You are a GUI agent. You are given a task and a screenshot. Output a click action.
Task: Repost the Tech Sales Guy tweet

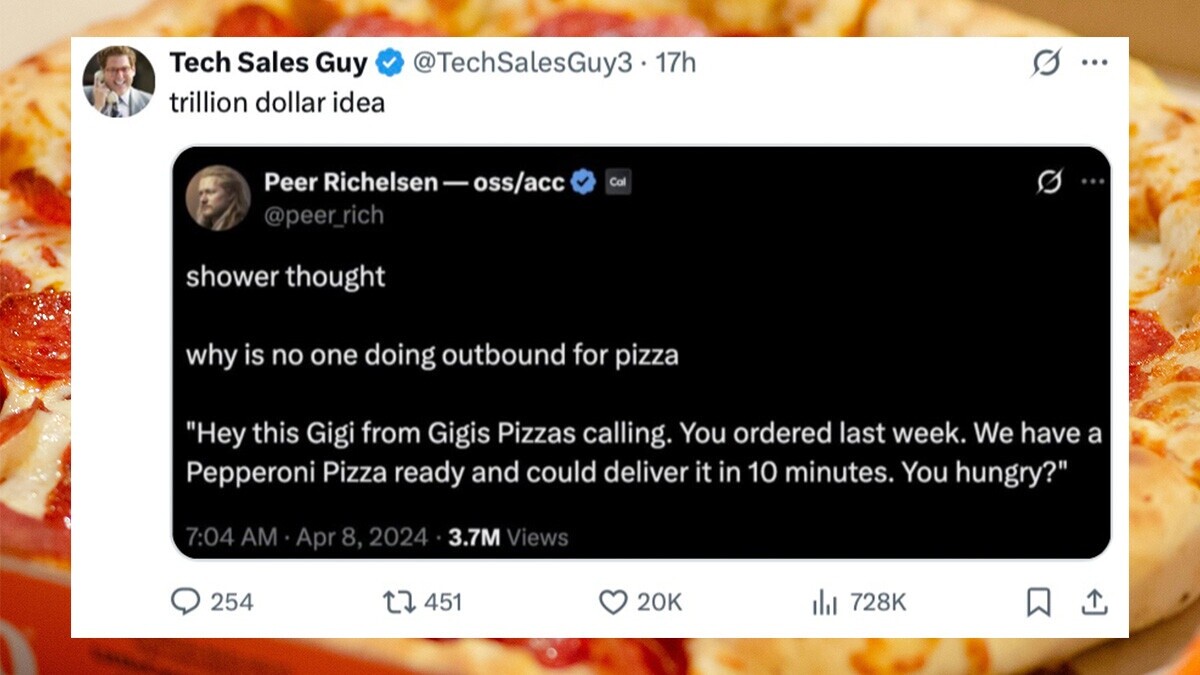[x=398, y=601]
